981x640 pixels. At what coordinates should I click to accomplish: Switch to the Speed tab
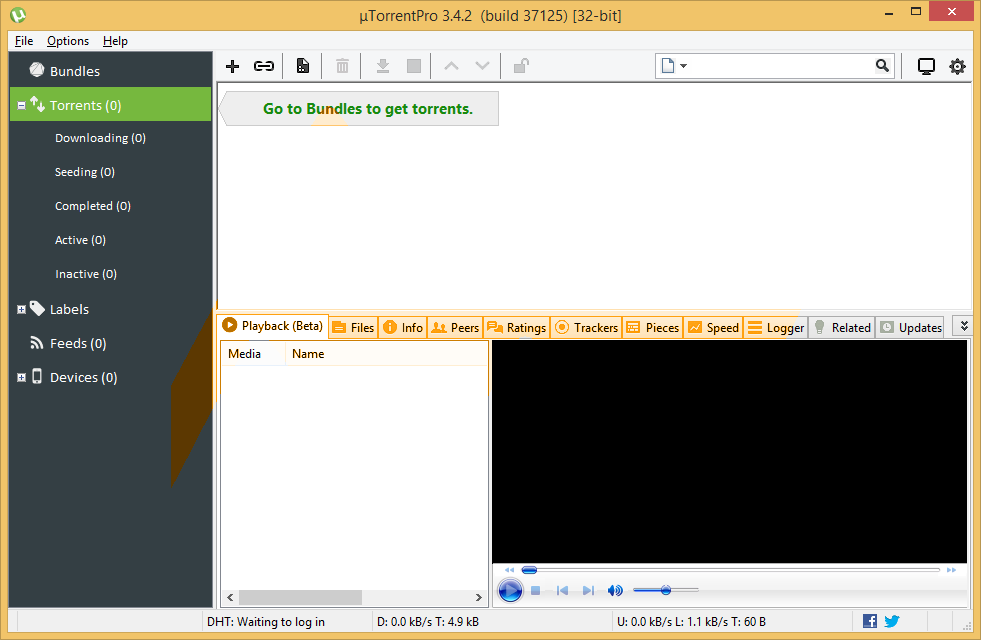[x=714, y=327]
